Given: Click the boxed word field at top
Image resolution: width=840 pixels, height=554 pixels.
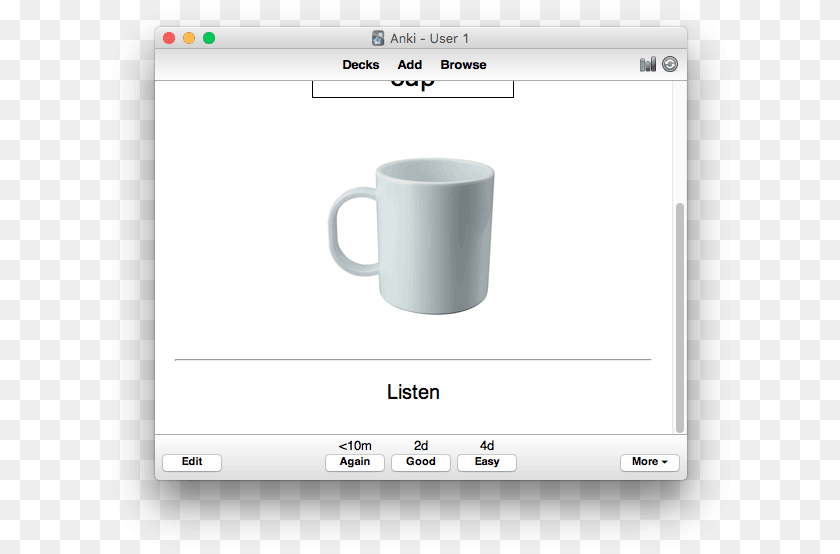Looking at the screenshot, I should [413, 89].
